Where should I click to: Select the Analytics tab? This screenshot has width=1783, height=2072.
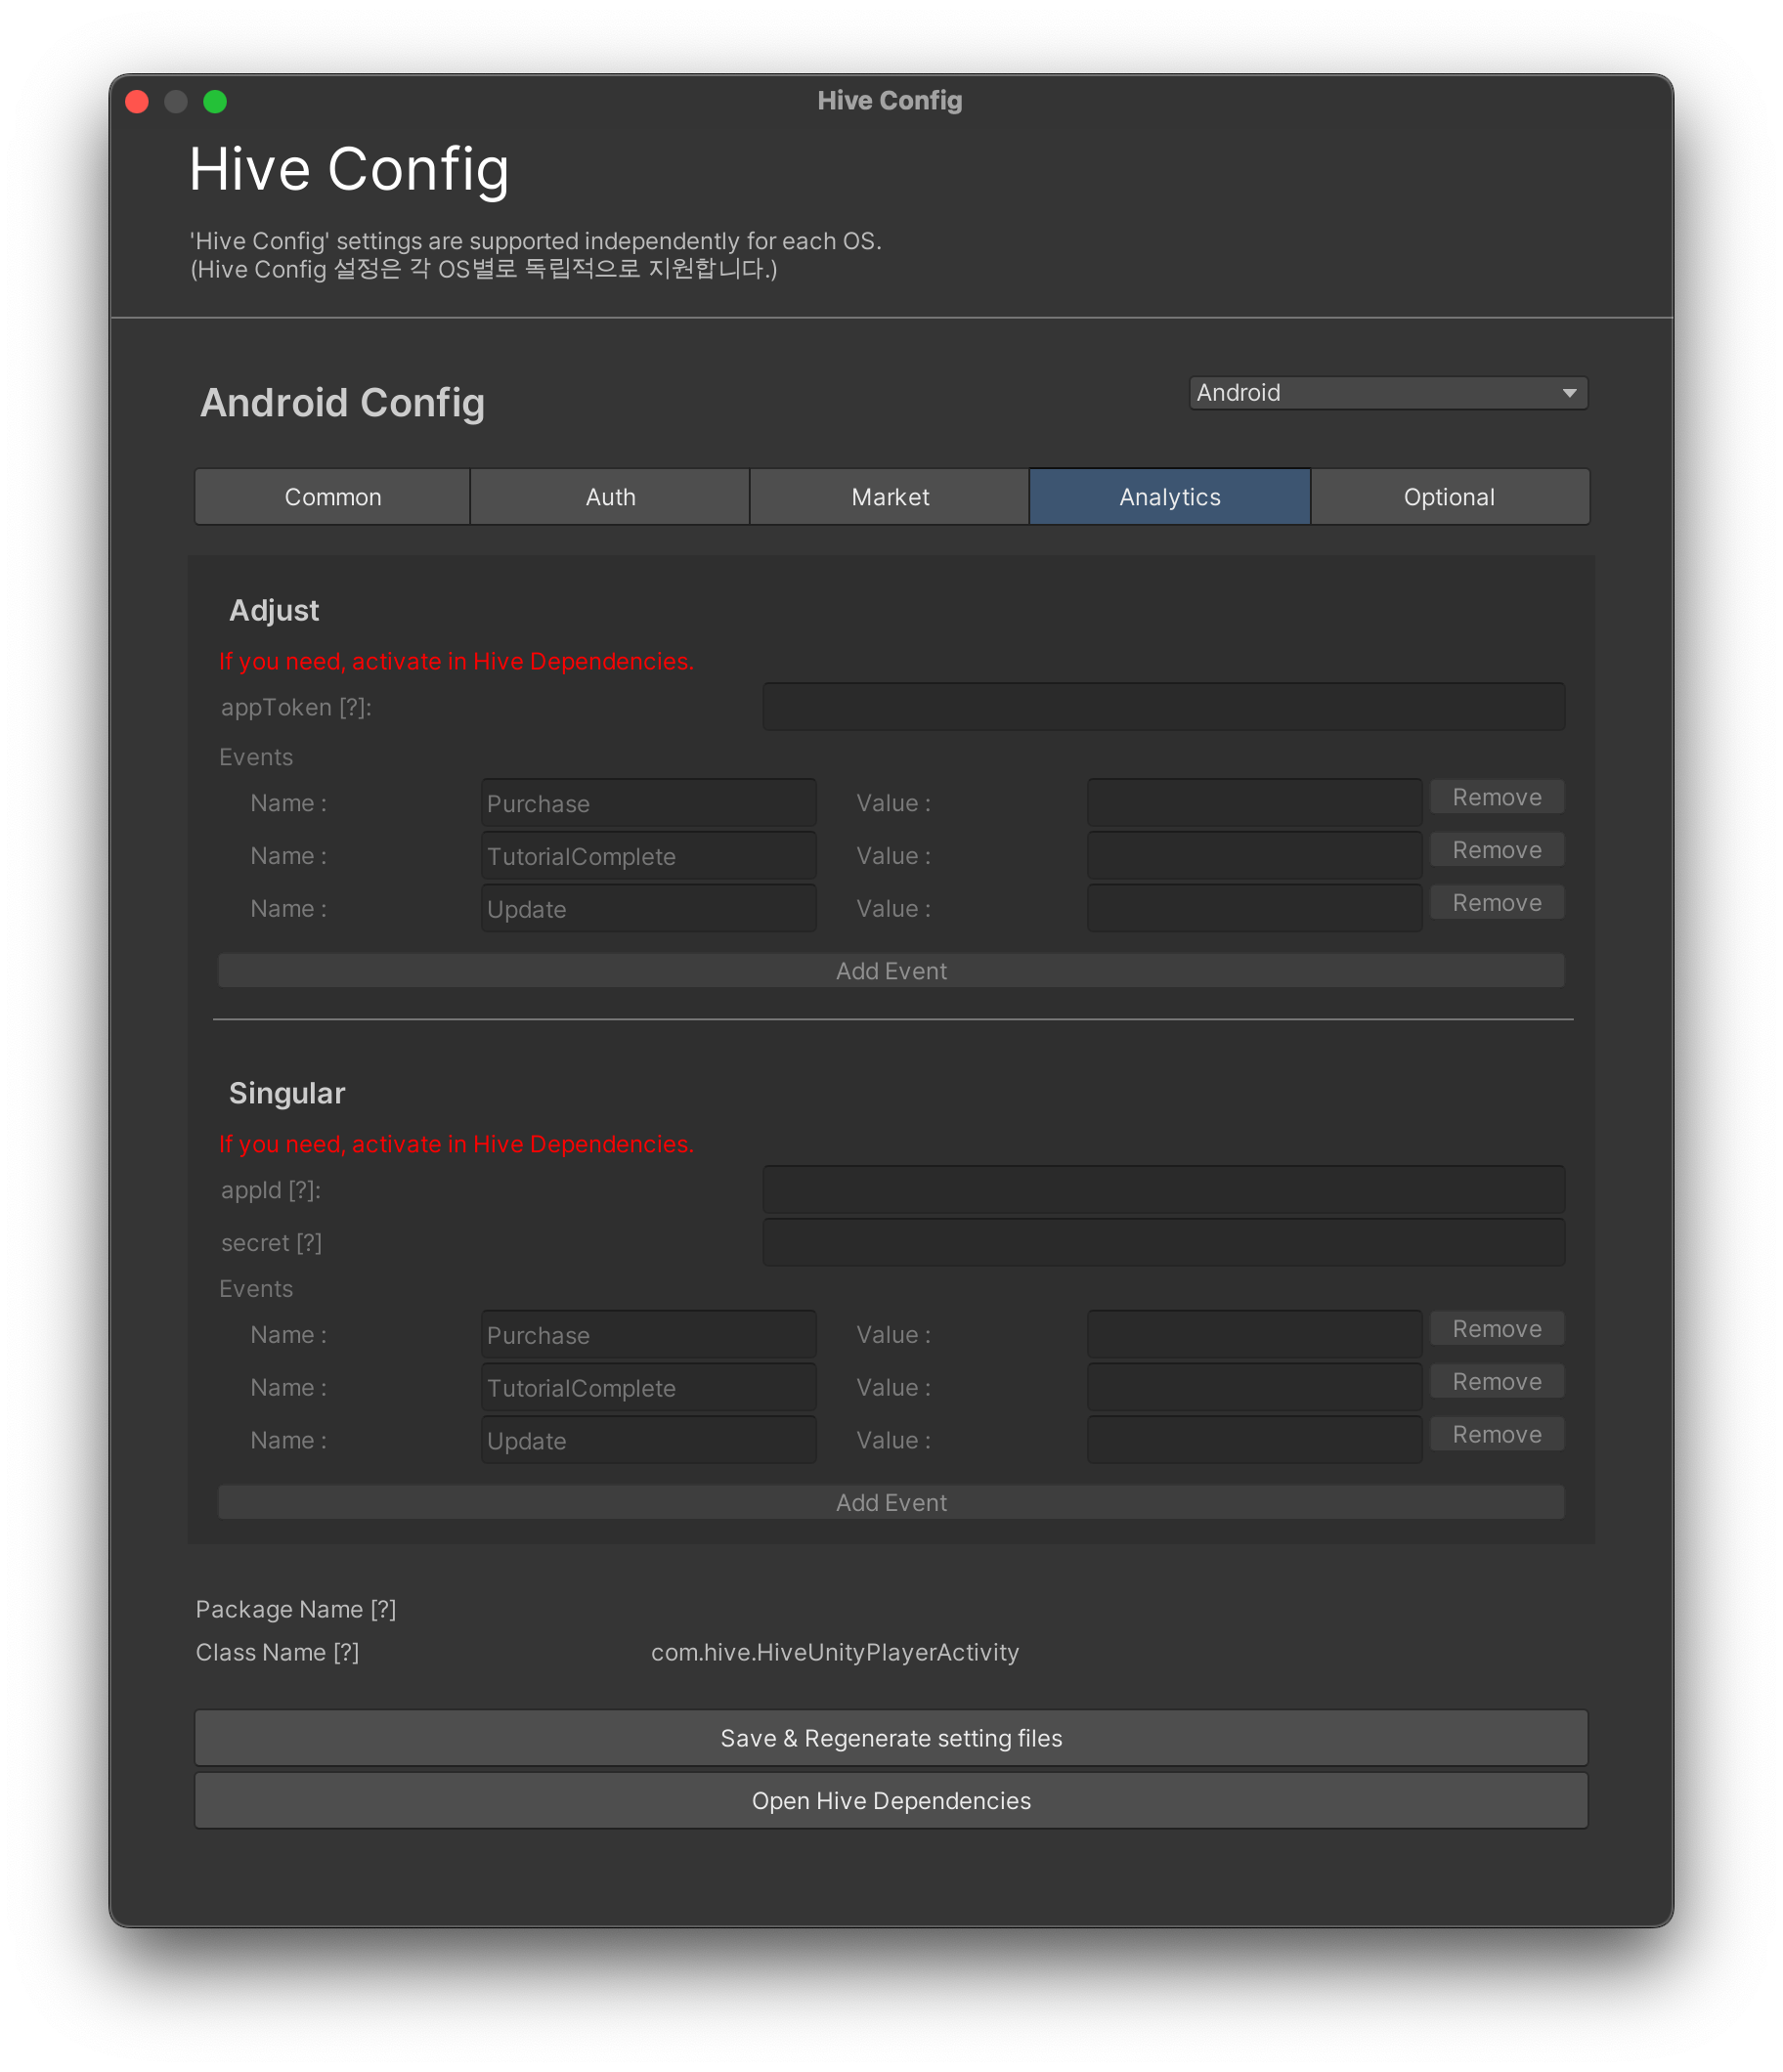[x=1169, y=497]
